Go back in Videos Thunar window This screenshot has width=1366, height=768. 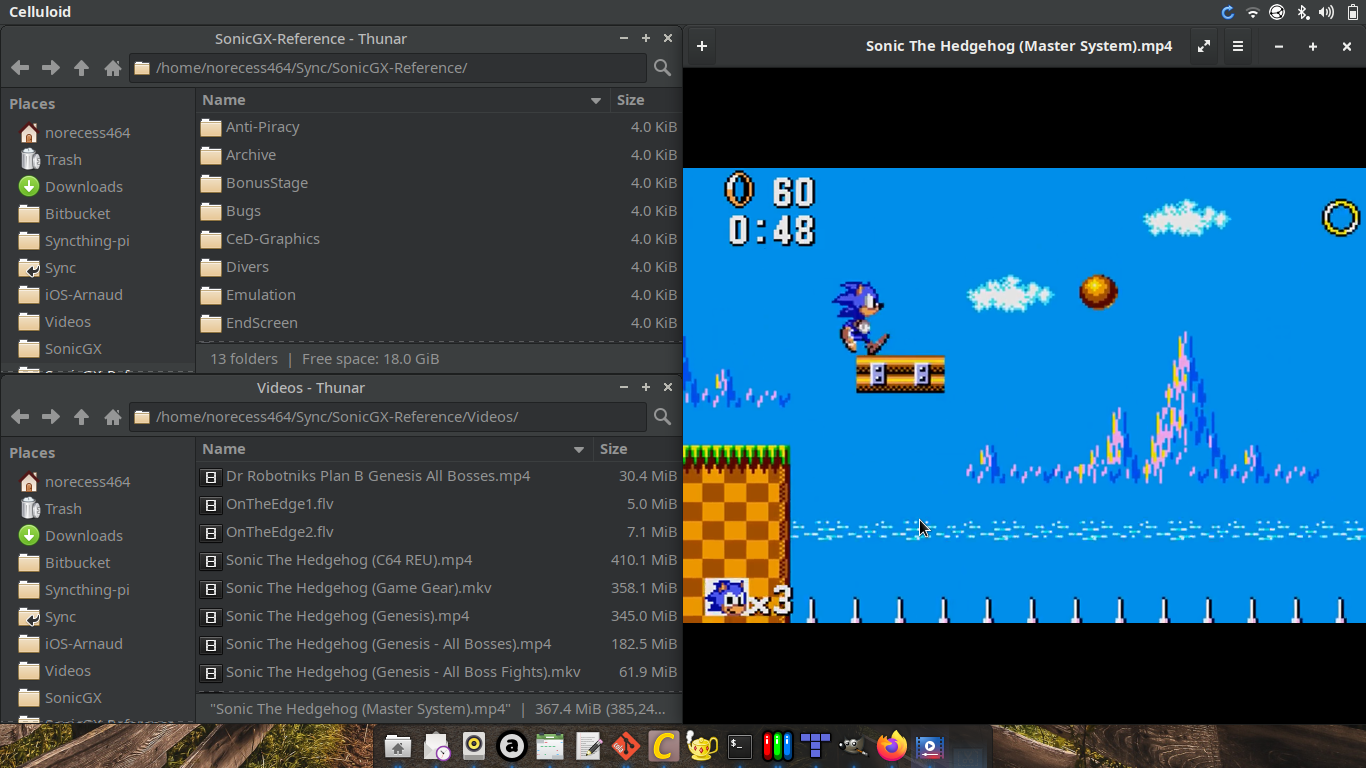20,417
